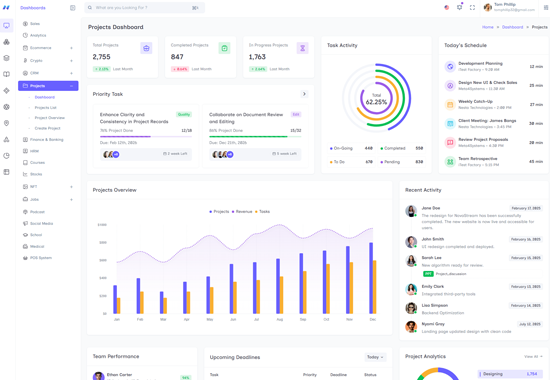Select Projects List submenu item
This screenshot has width=550, height=380.
pos(46,108)
